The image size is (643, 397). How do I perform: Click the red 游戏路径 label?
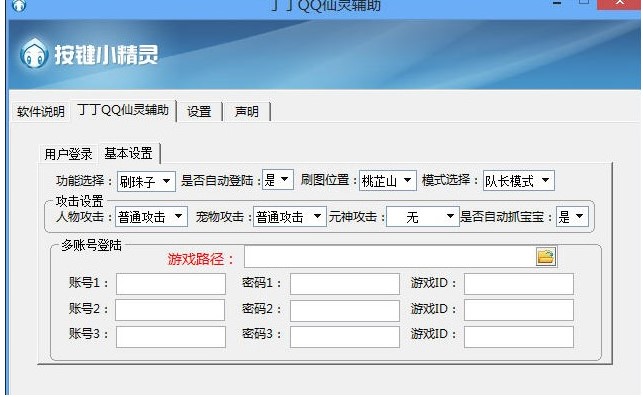201,259
